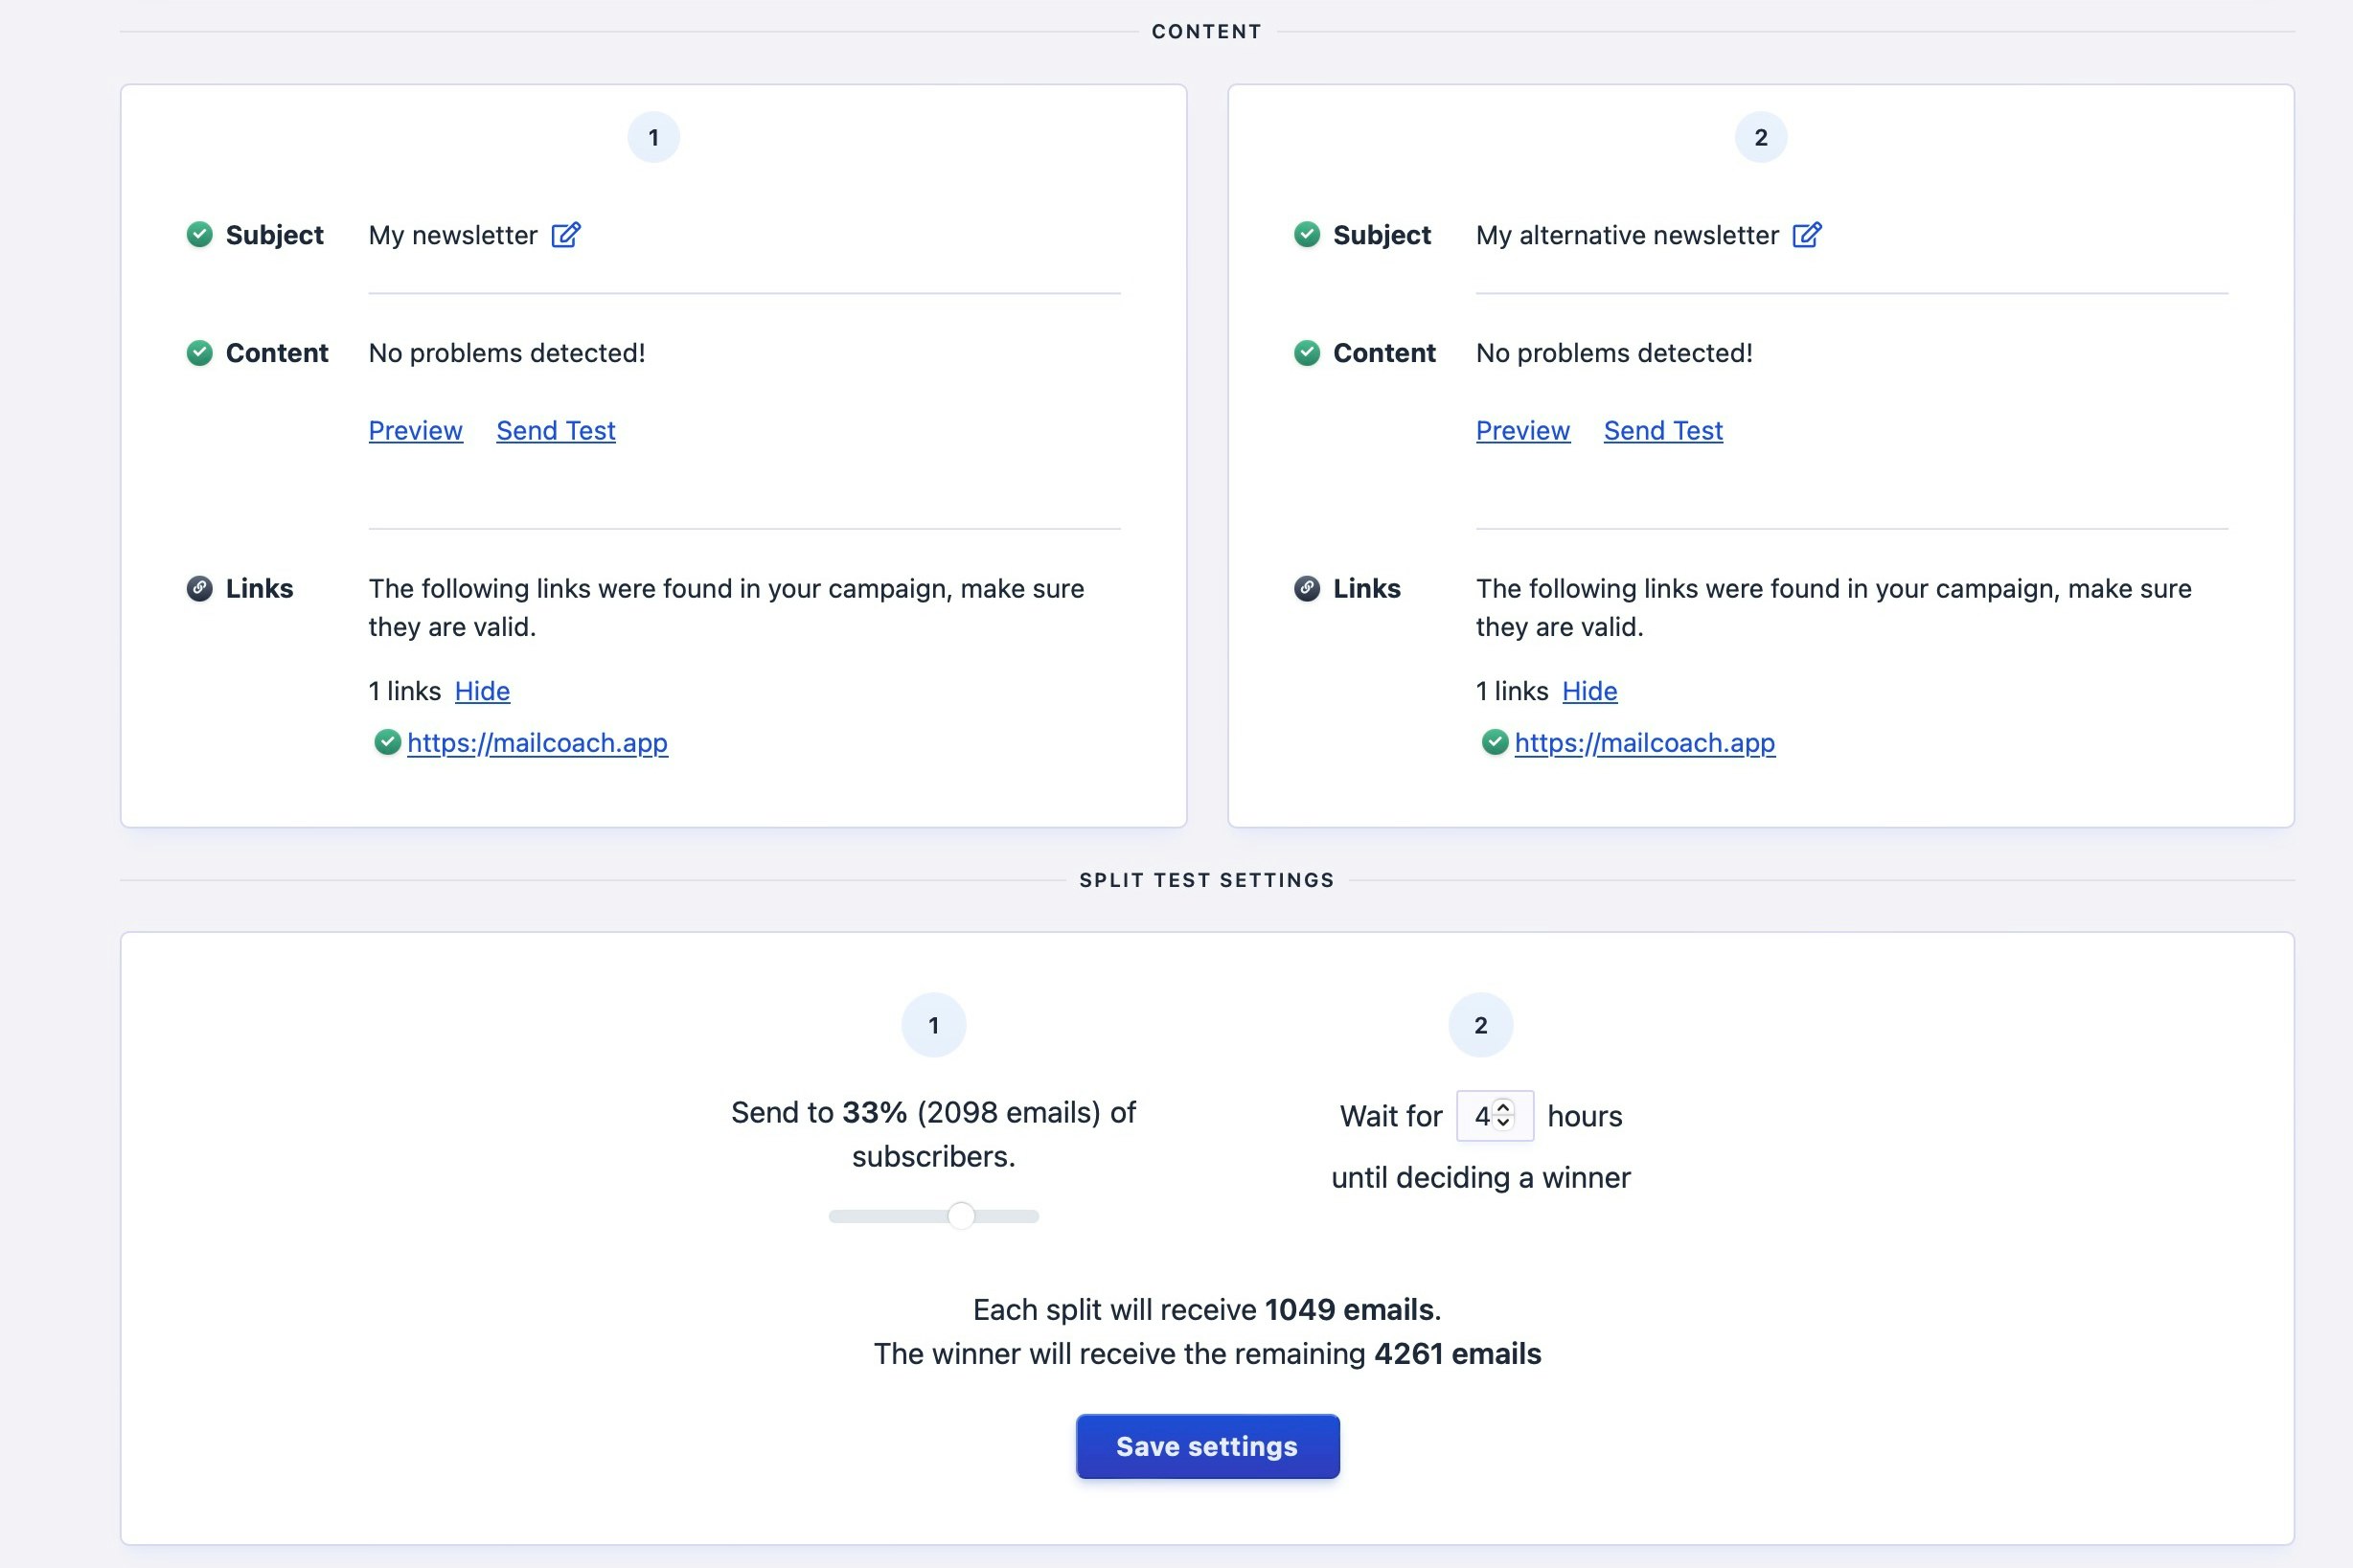This screenshot has width=2353, height=1568.
Task: Send Test for variant 1 content
Action: tap(555, 430)
